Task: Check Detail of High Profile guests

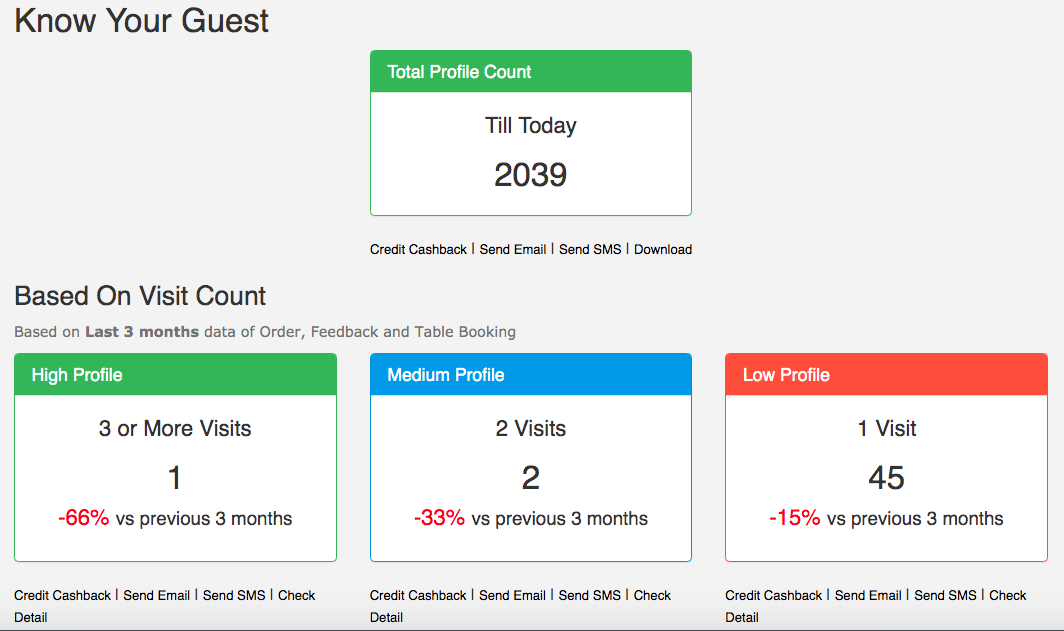Action: click(x=296, y=595)
